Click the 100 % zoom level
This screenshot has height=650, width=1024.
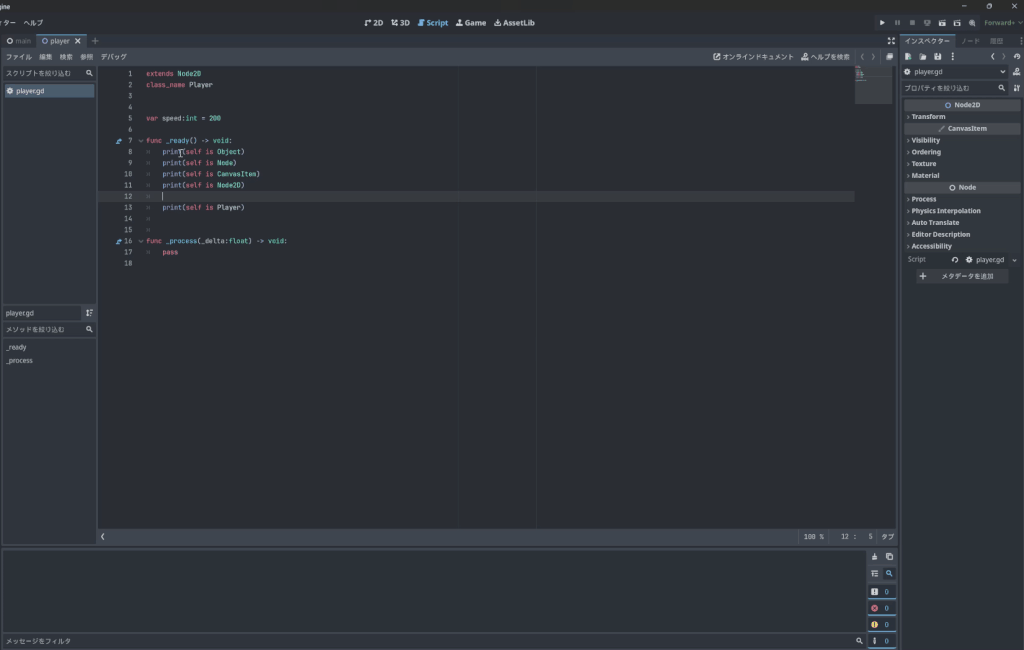(x=814, y=536)
